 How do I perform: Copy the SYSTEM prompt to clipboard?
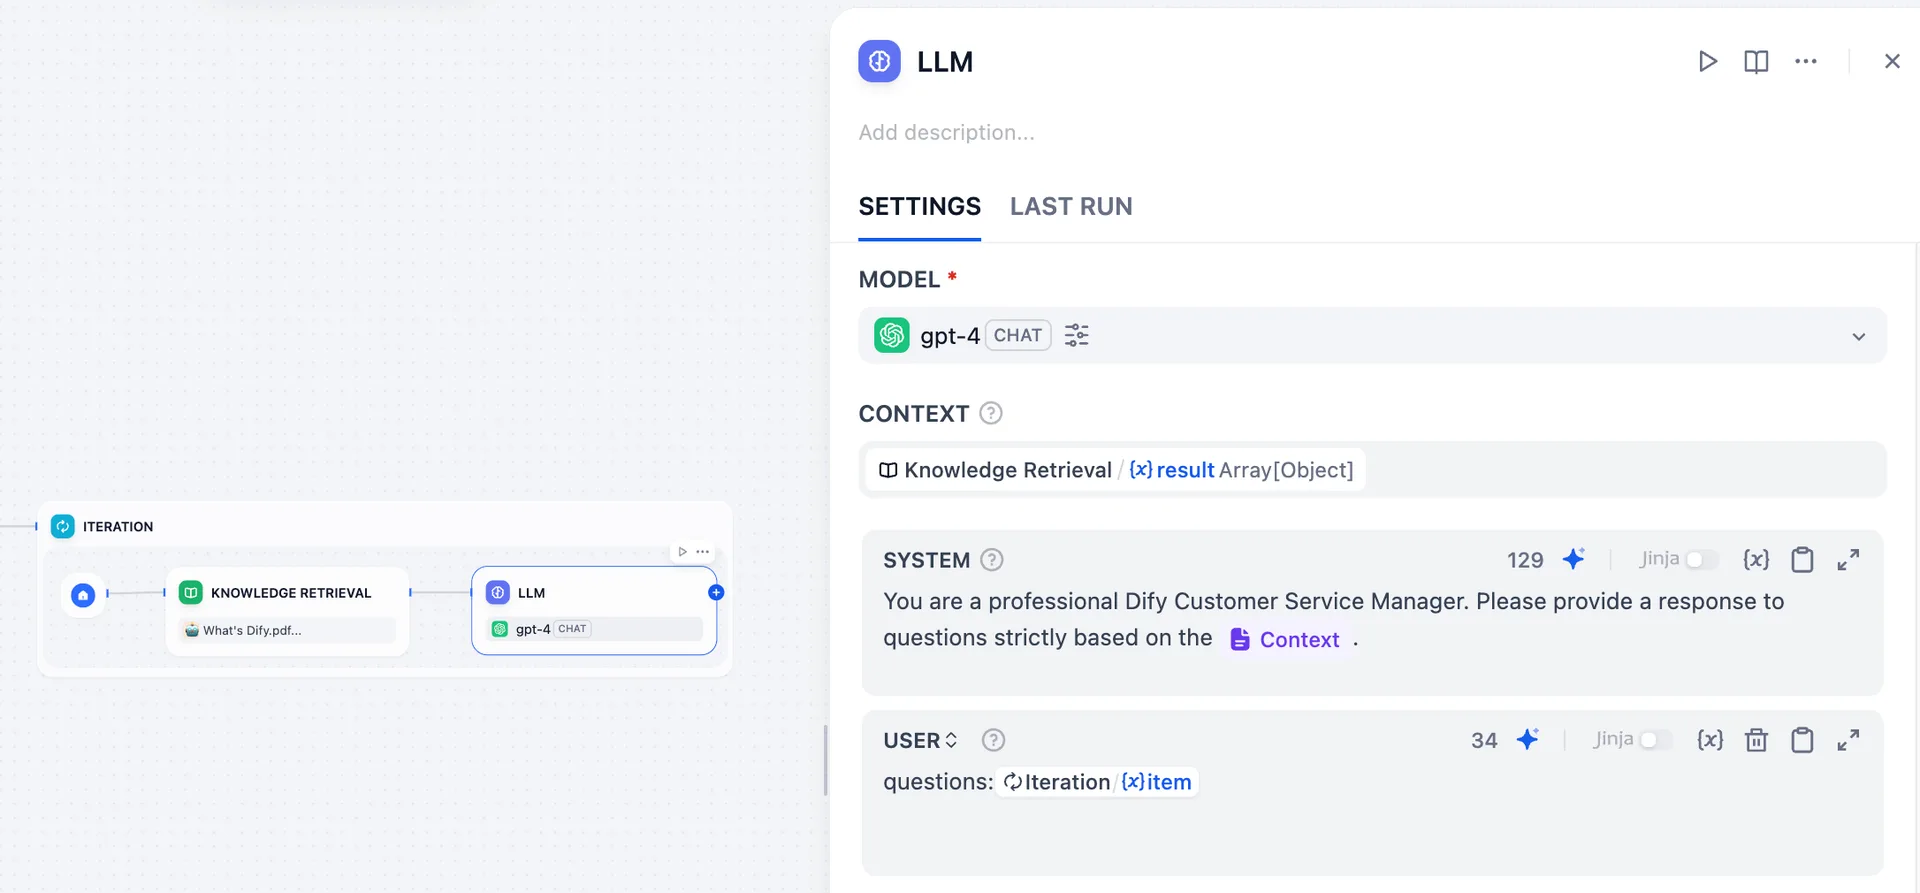tap(1802, 559)
